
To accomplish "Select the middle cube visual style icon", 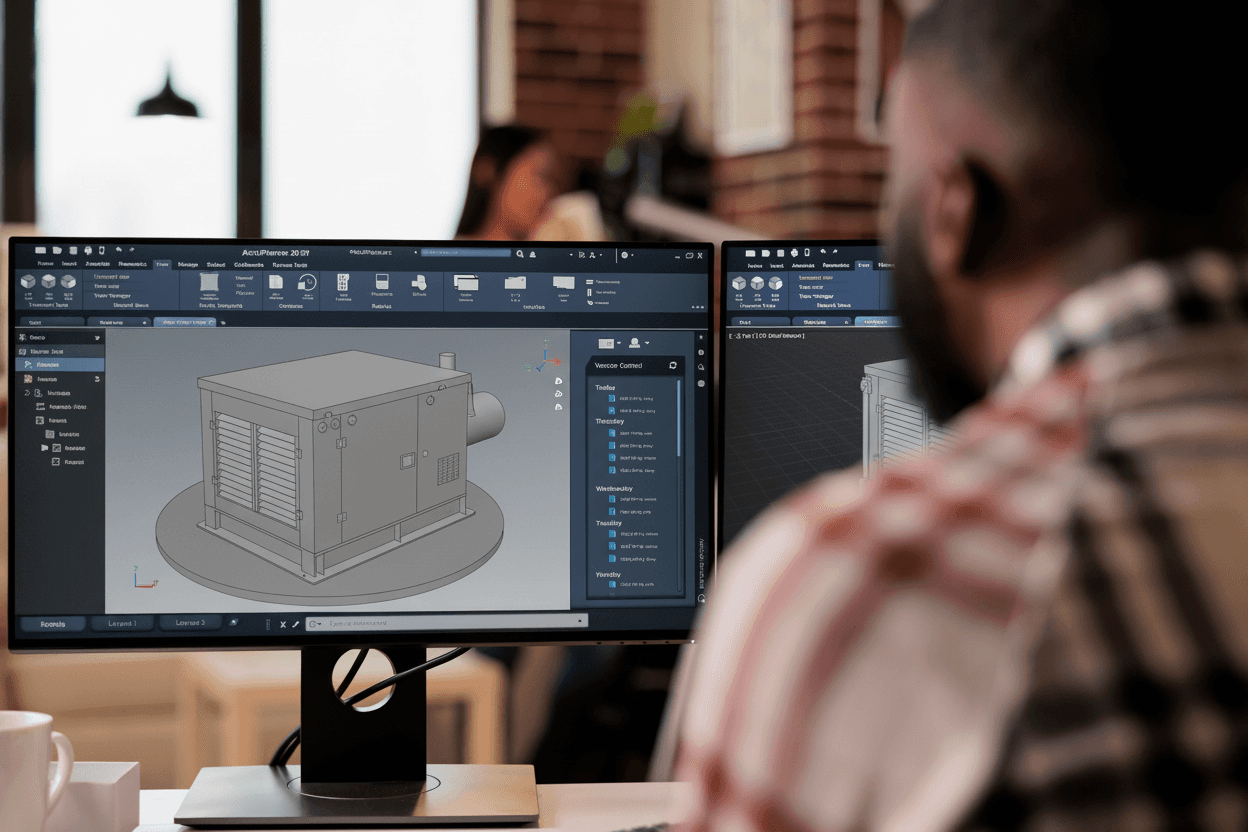I will point(48,281).
